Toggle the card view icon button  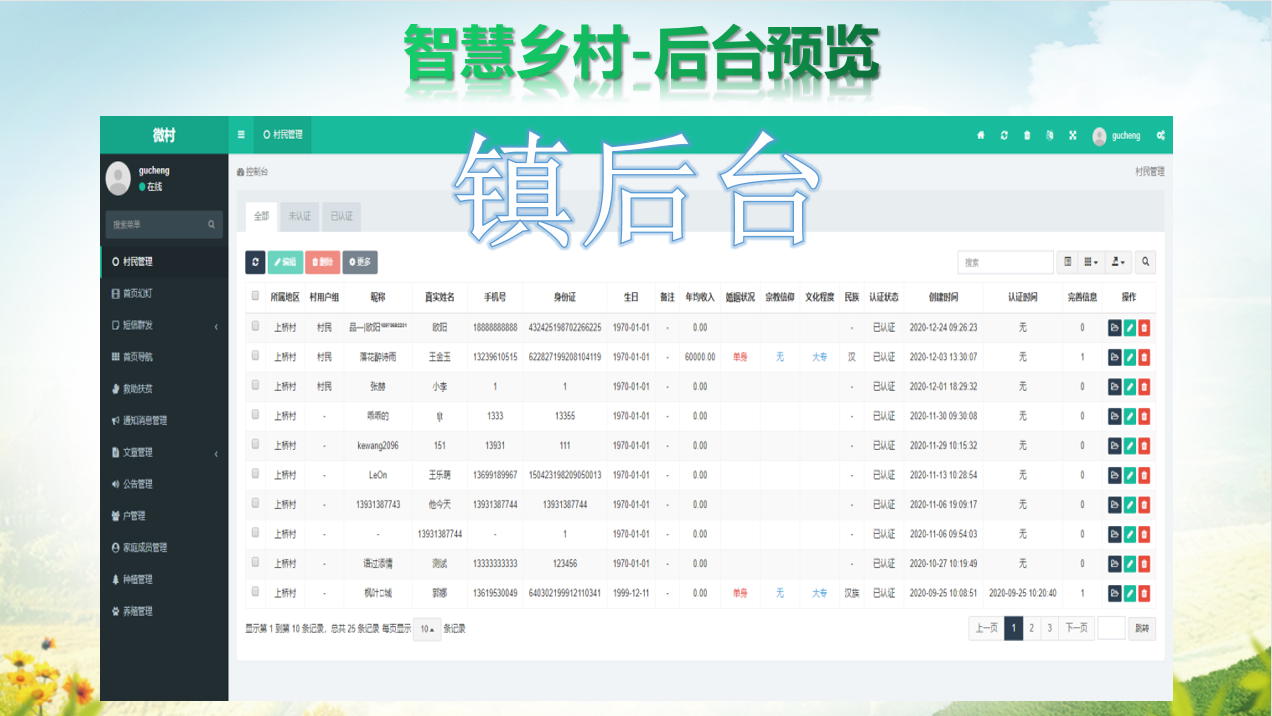(x=1068, y=262)
